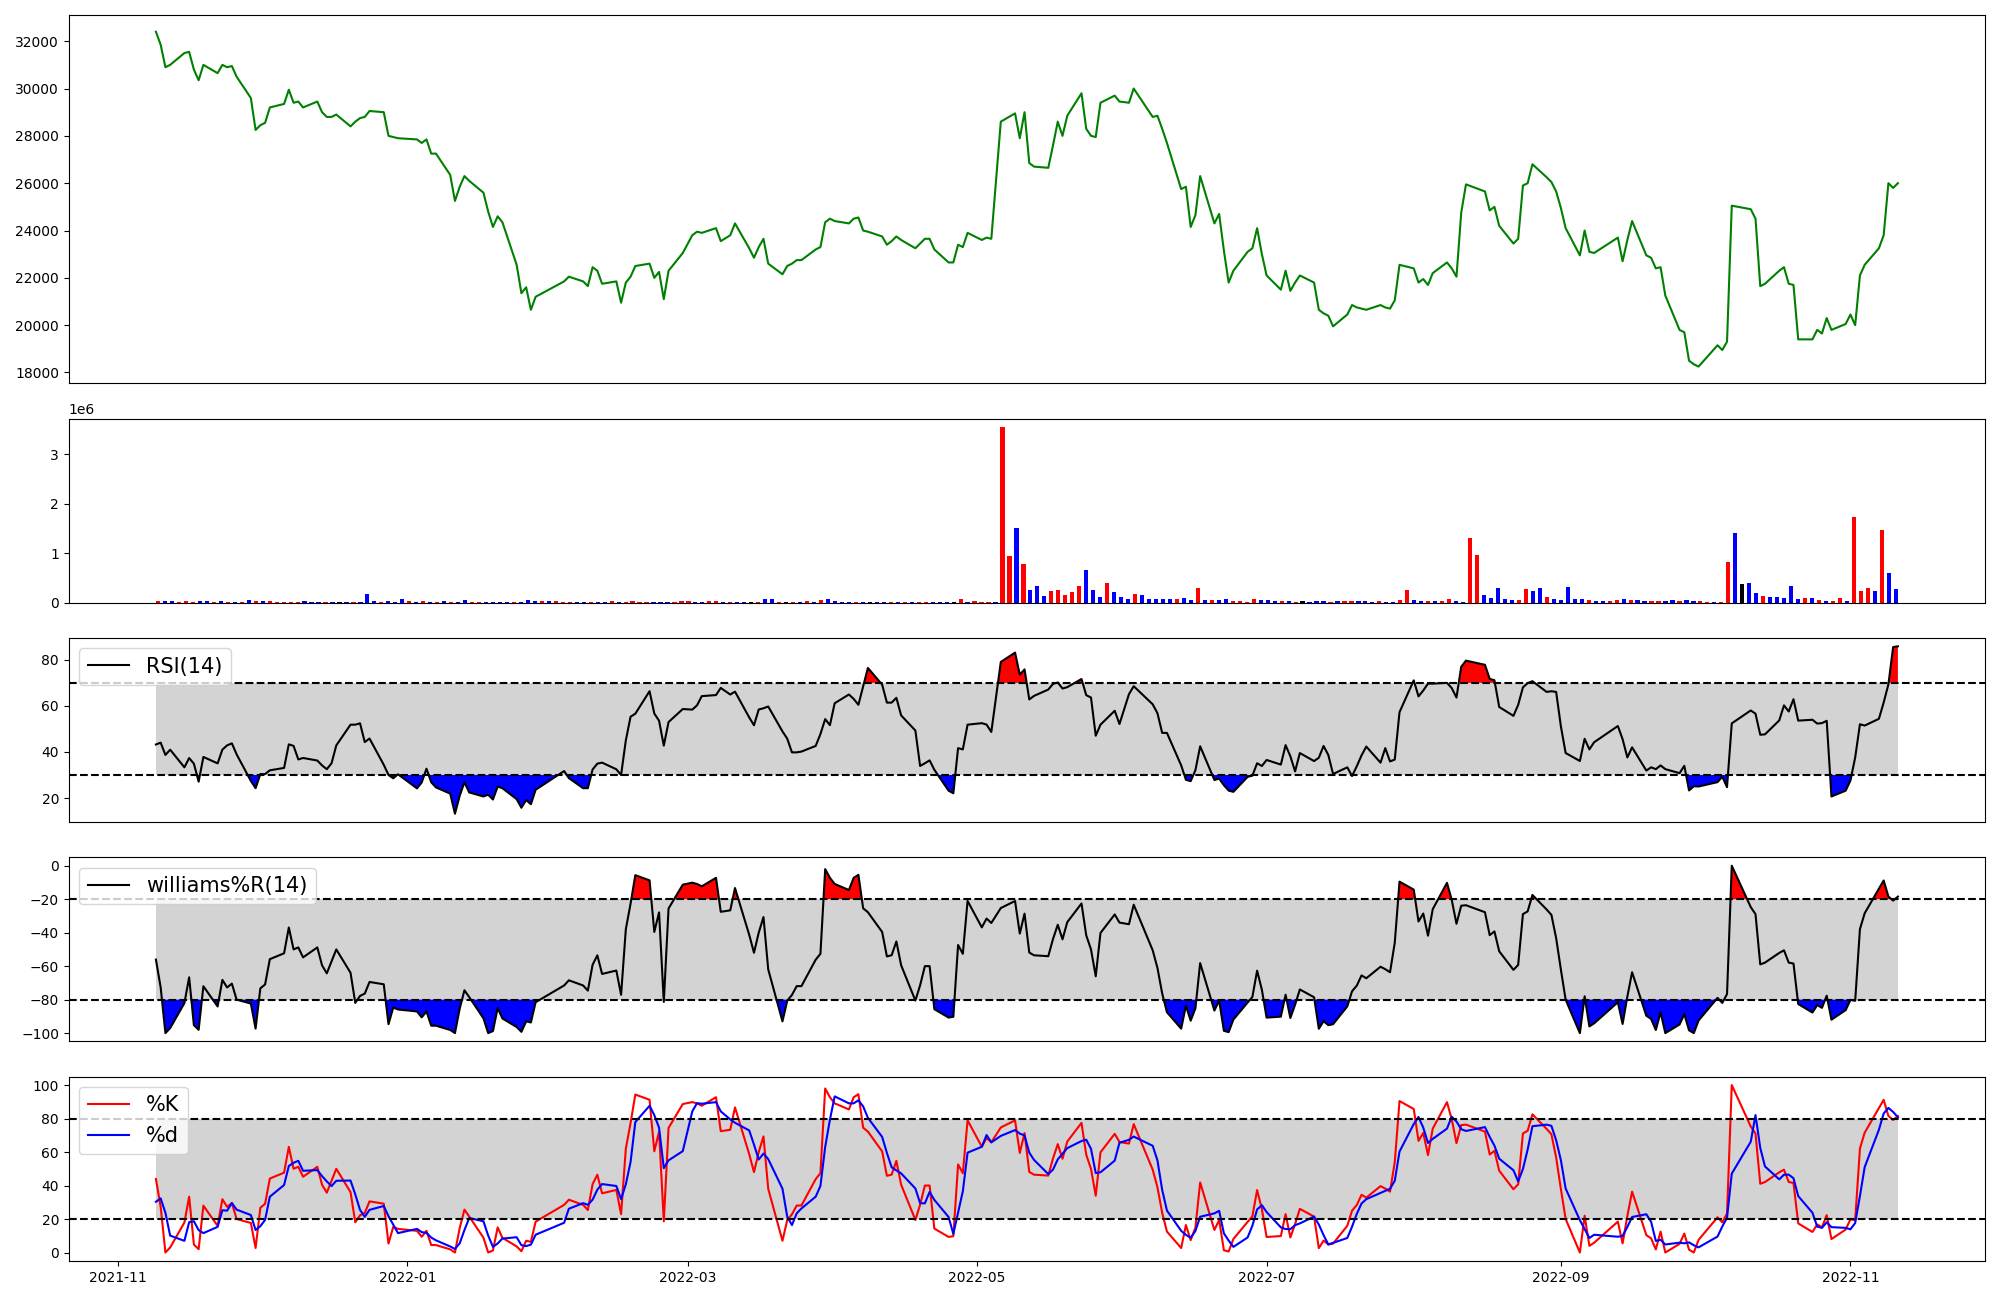Click the 30000 price axis label
2000x1300 pixels.
(37, 89)
